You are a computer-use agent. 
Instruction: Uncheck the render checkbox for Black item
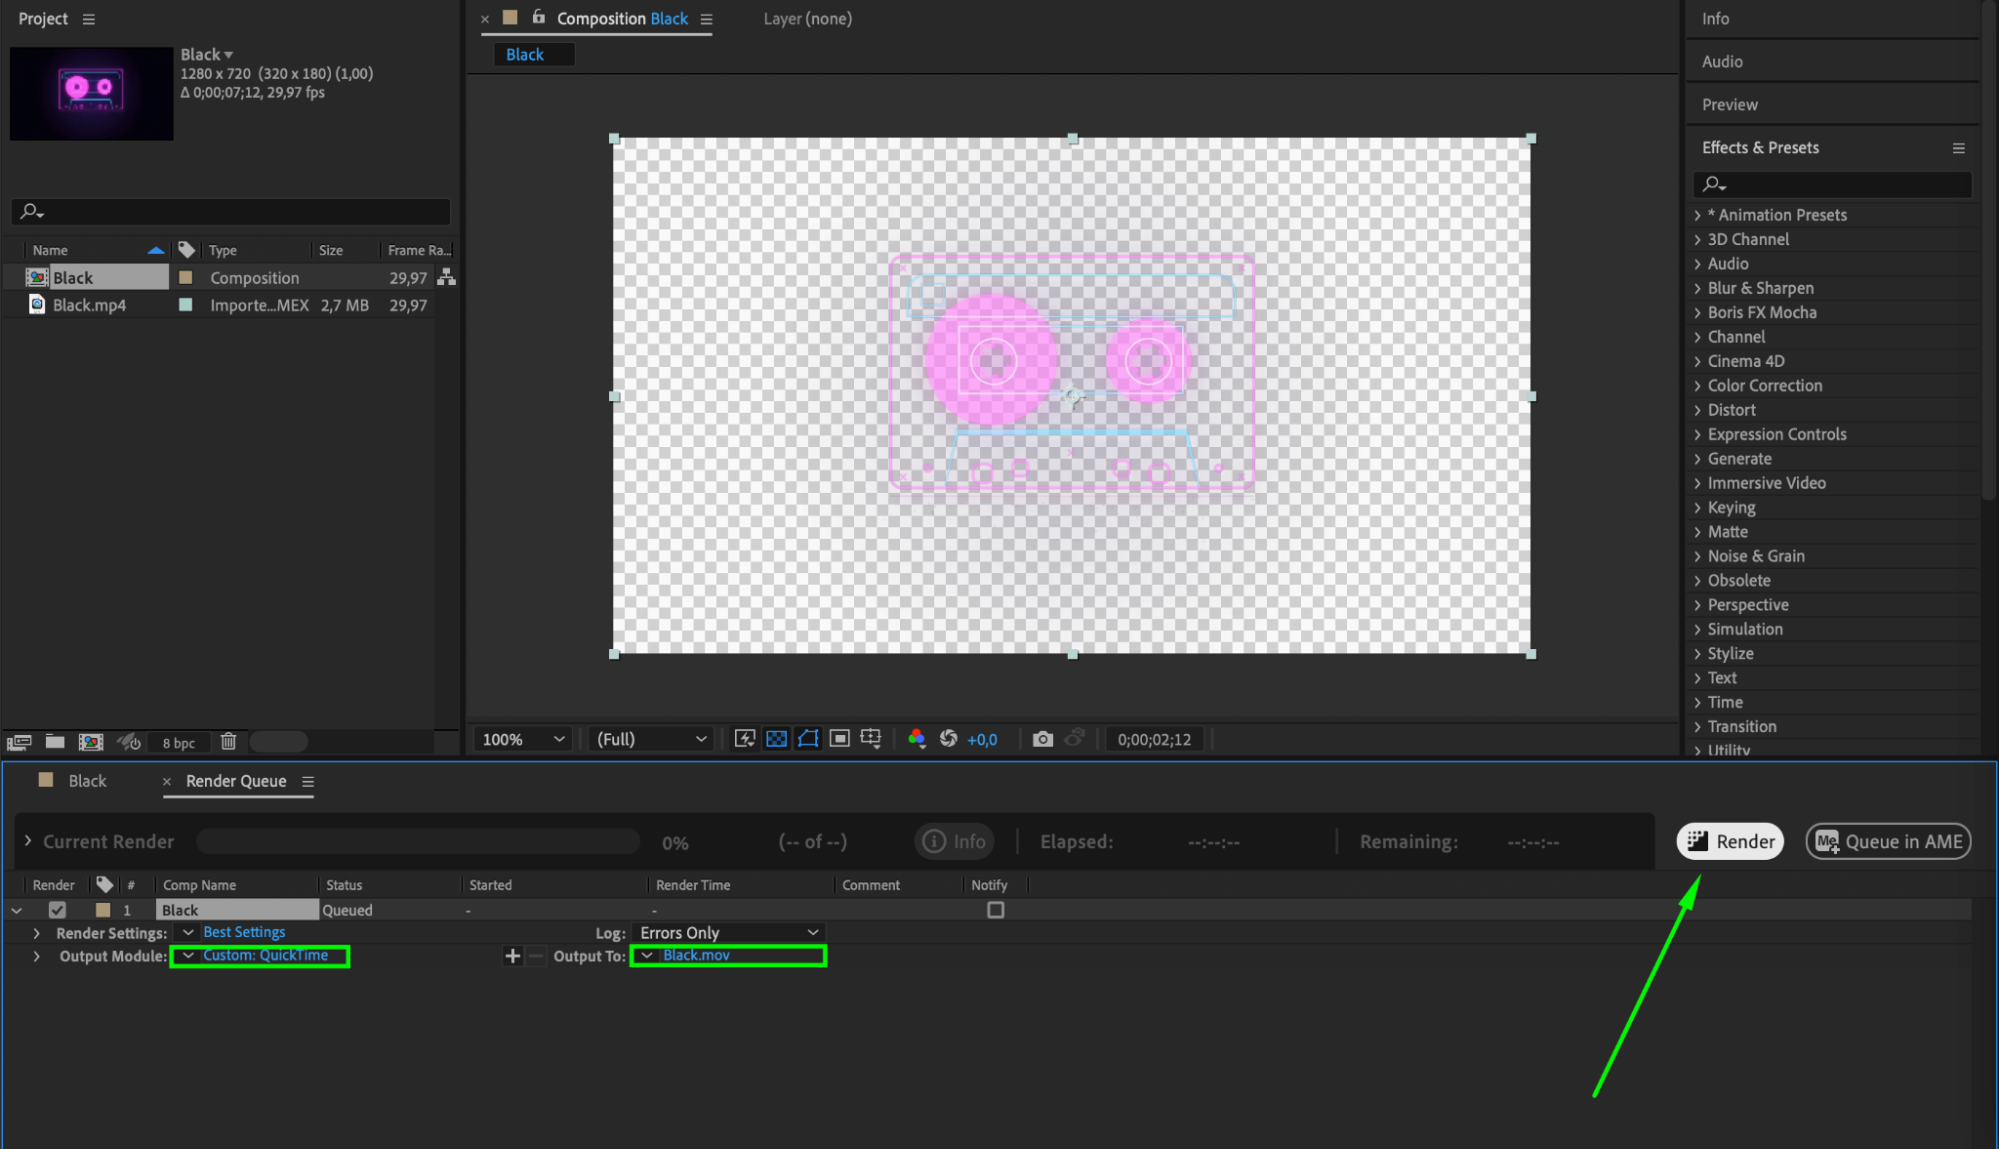(x=57, y=910)
